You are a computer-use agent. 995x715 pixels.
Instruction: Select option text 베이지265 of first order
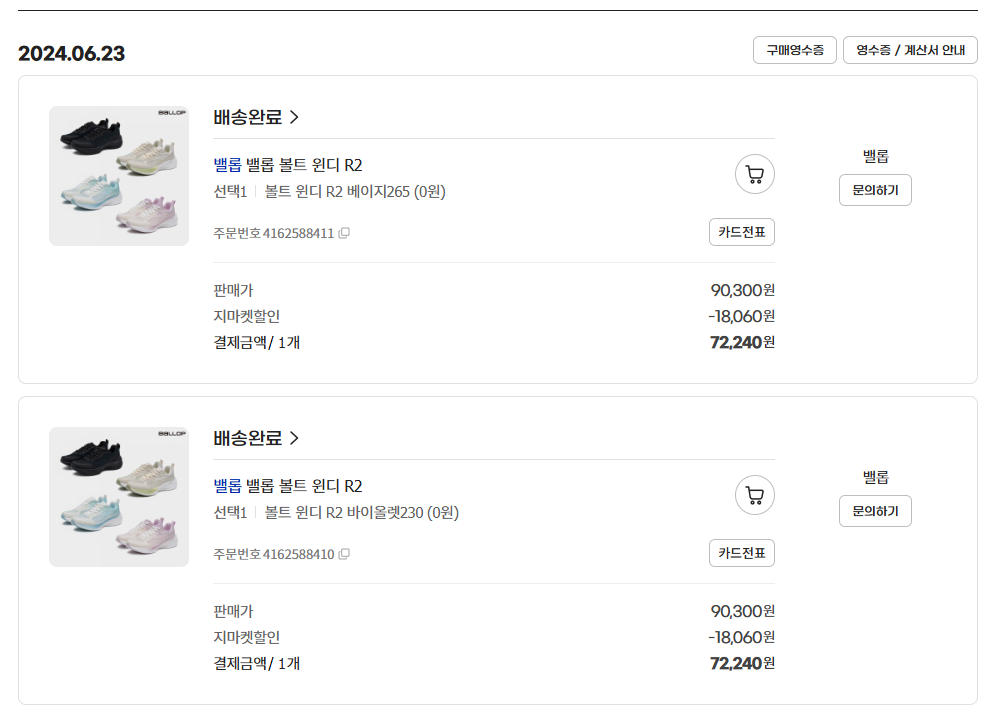click(378, 192)
